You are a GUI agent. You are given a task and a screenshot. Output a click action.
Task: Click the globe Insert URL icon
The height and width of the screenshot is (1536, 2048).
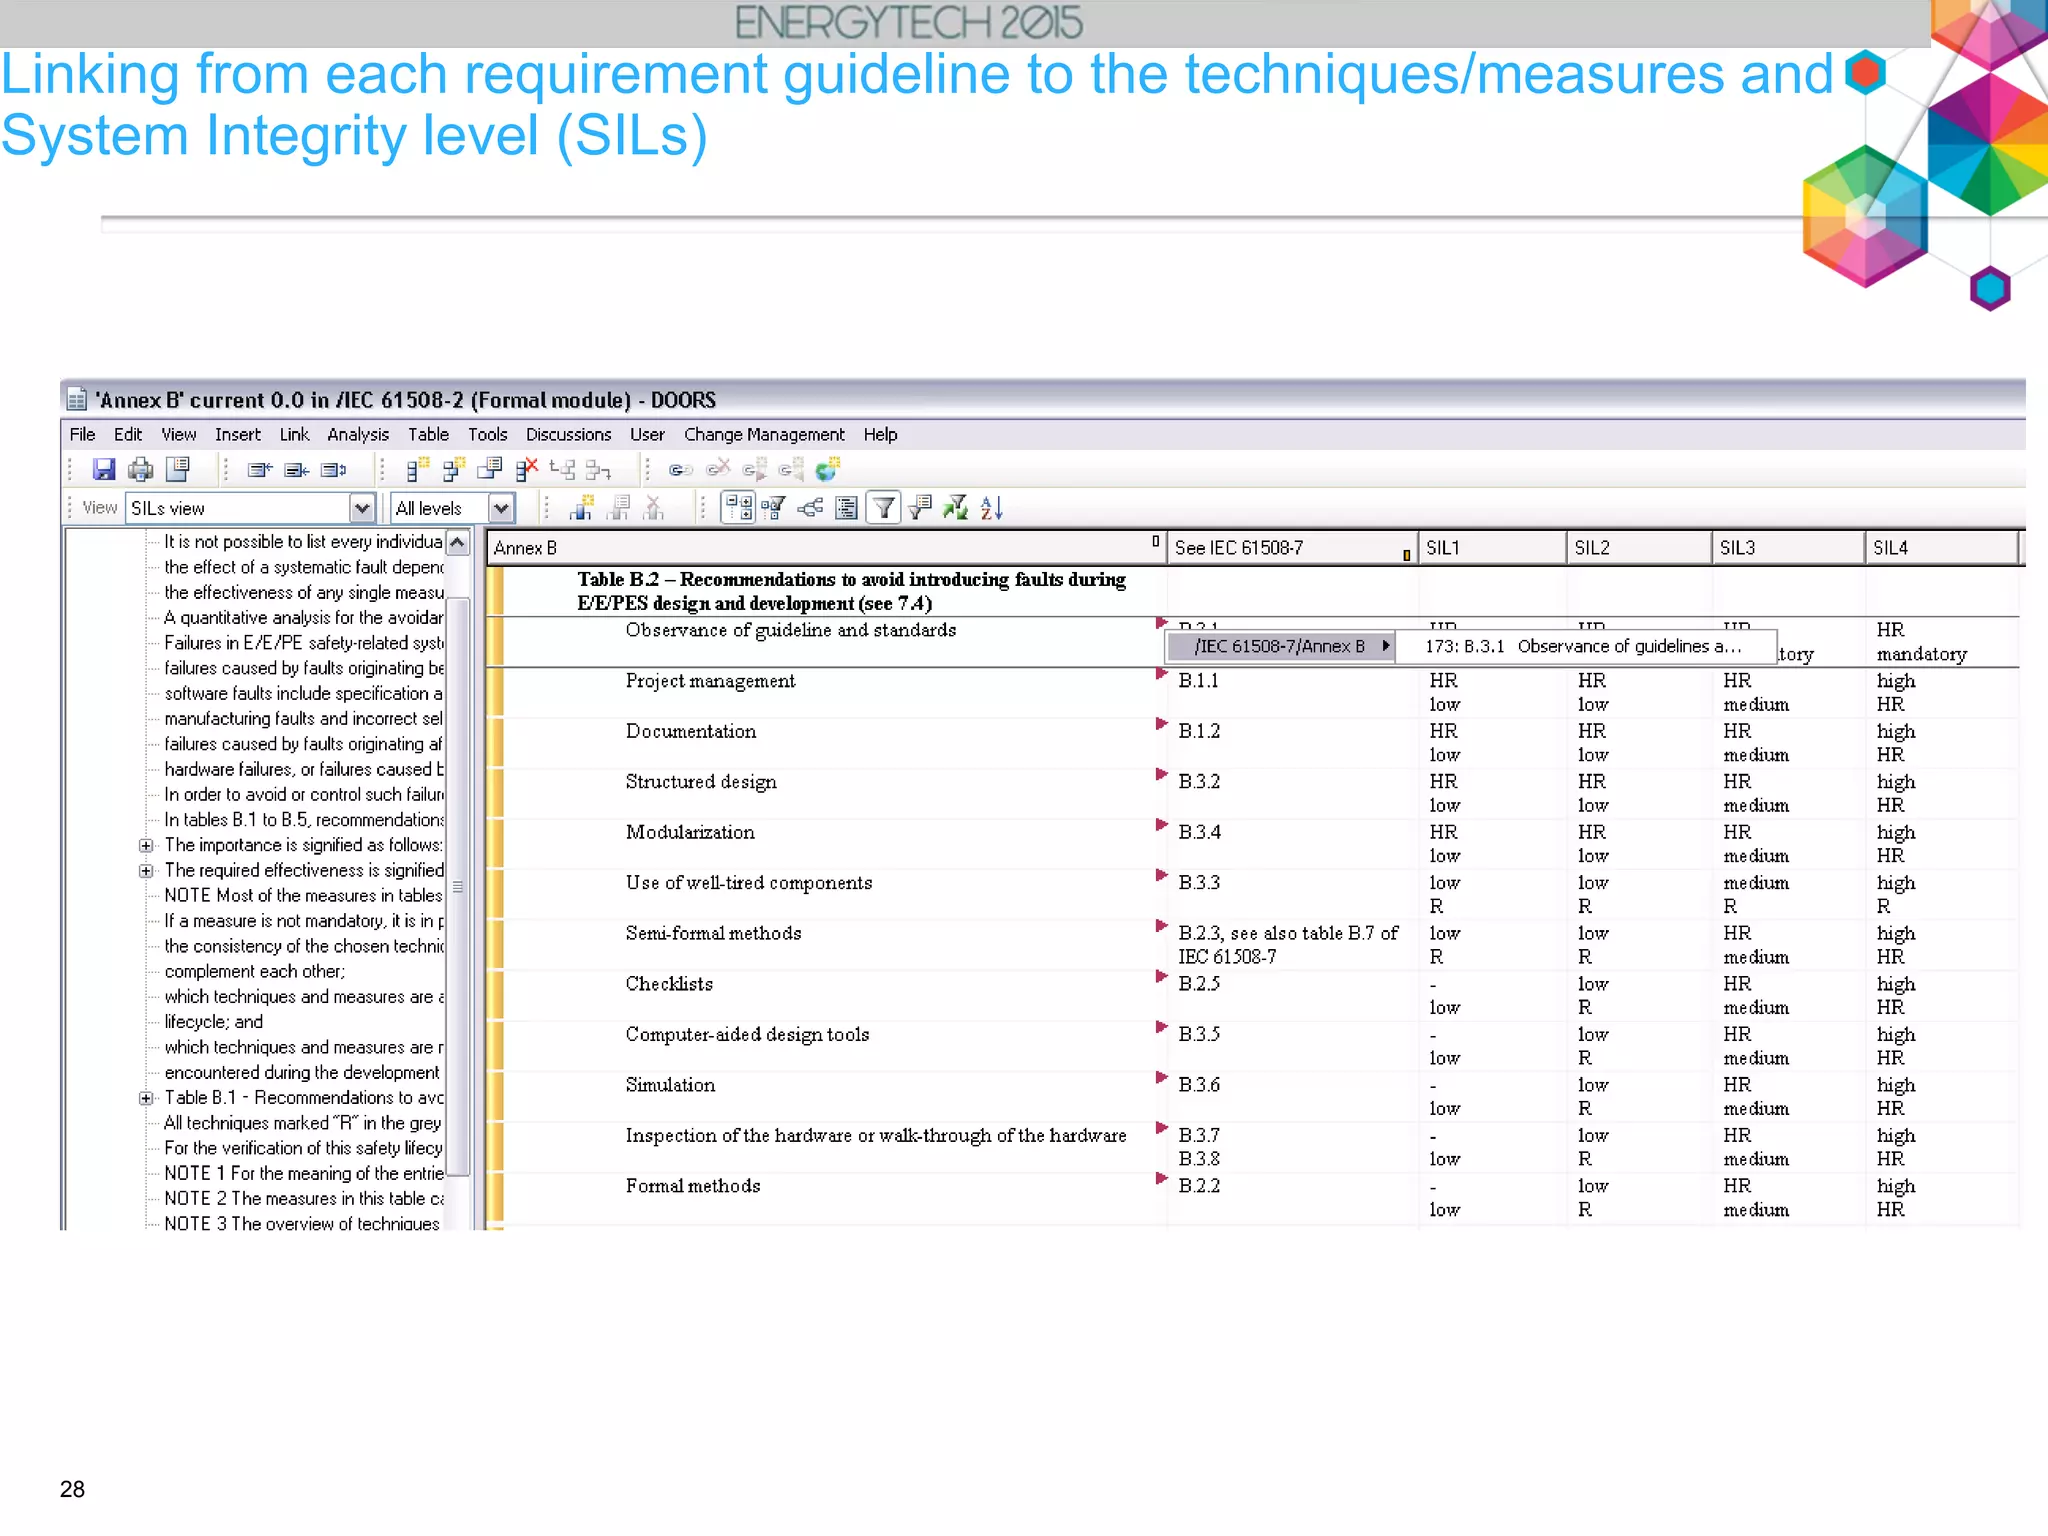click(827, 469)
